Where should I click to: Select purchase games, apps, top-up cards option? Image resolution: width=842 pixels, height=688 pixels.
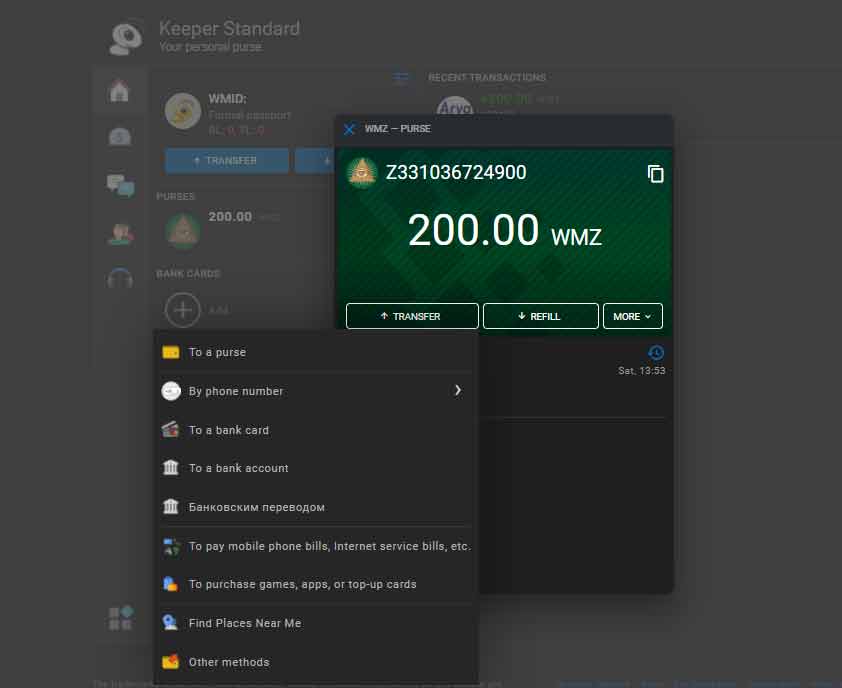pyautogui.click(x=316, y=584)
